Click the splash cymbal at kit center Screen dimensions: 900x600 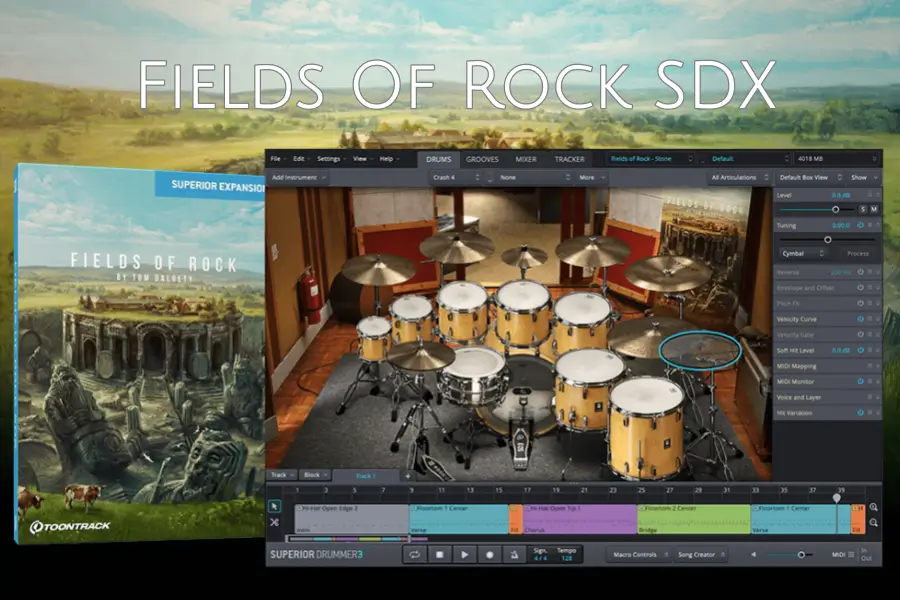[x=524, y=257]
